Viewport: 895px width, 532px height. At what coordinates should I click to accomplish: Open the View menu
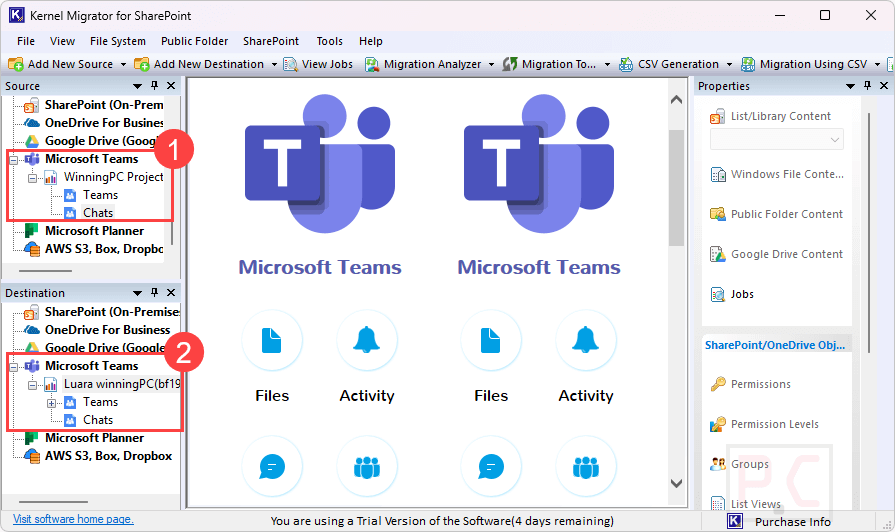coord(62,41)
